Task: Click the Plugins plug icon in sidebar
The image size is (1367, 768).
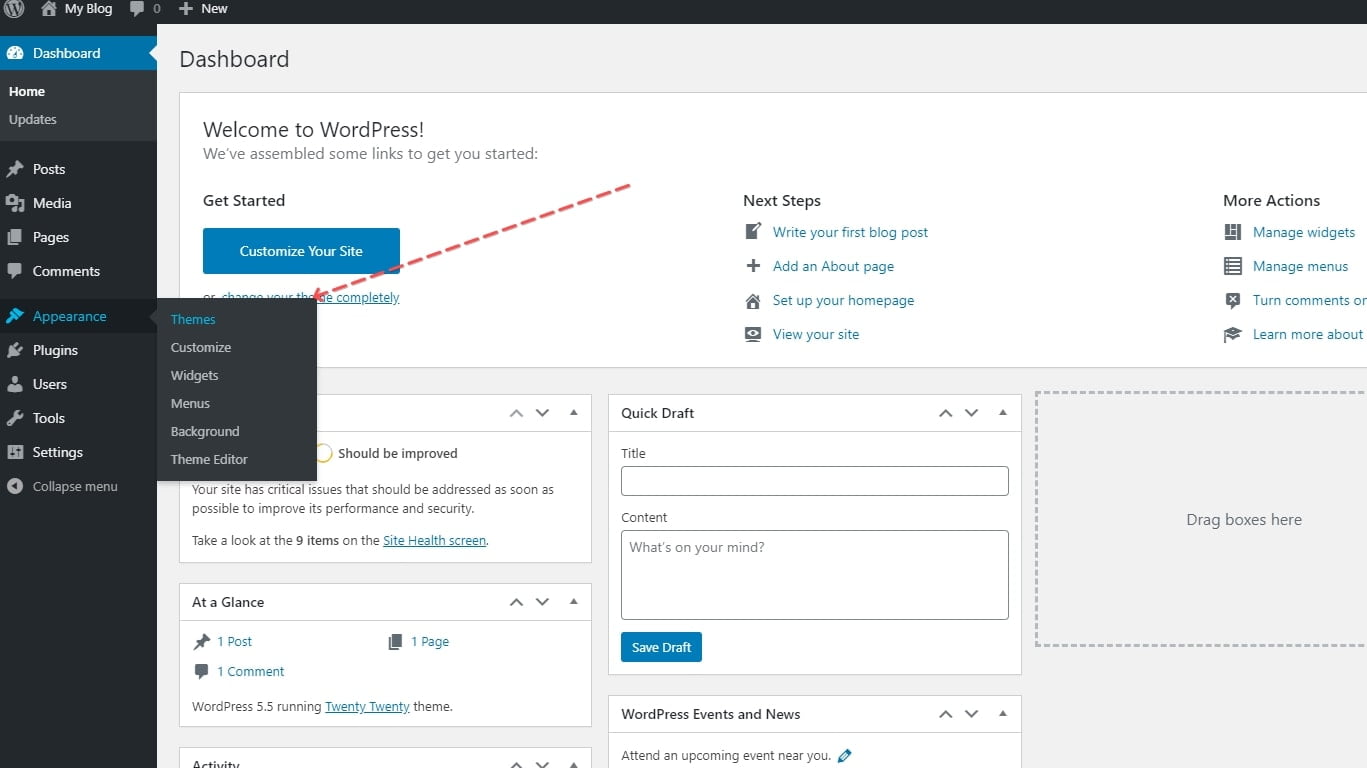Action: pyautogui.click(x=15, y=350)
